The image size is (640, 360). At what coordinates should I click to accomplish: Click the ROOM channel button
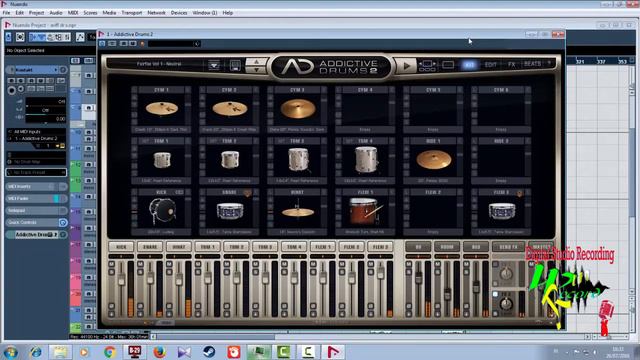pyautogui.click(x=447, y=247)
